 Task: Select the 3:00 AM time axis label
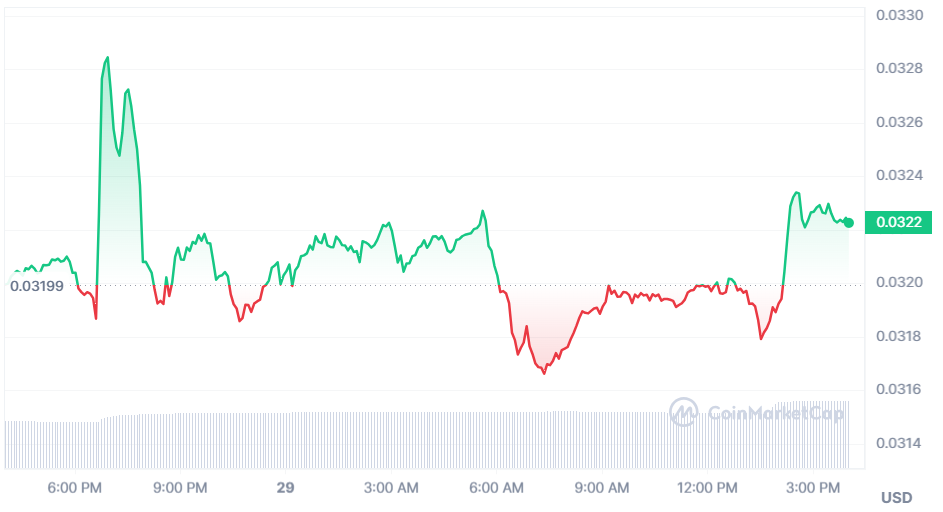click(x=391, y=488)
